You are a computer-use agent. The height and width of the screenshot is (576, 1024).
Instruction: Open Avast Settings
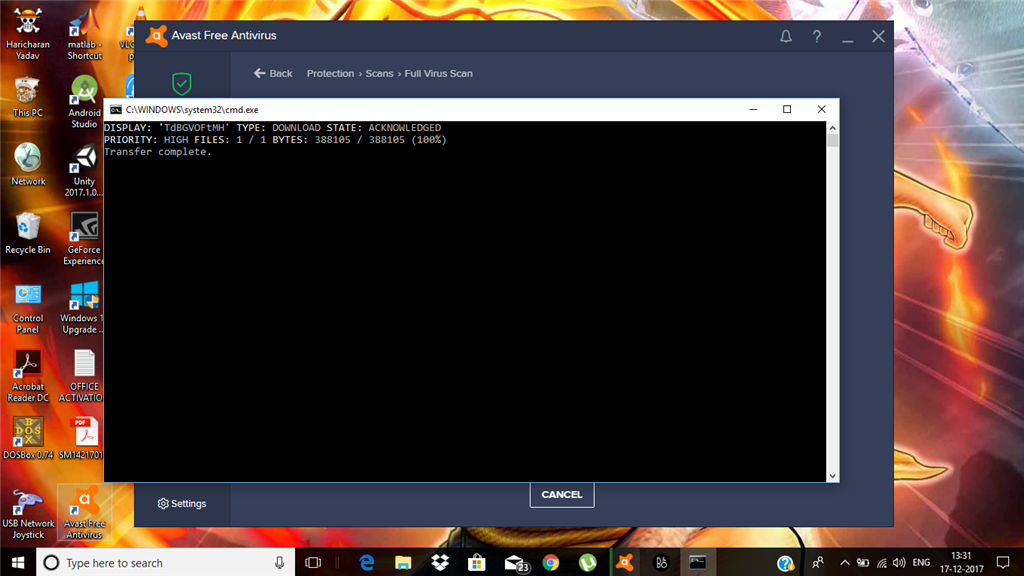pyautogui.click(x=182, y=504)
